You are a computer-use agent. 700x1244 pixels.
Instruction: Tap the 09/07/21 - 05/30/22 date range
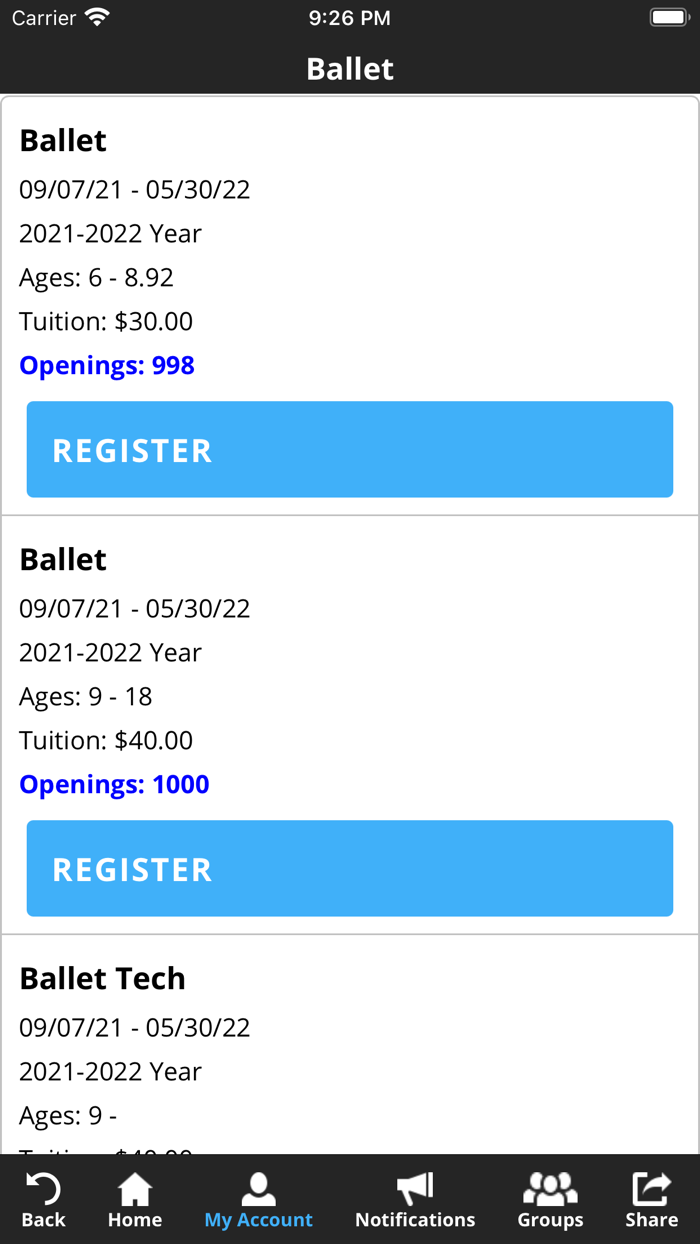(x=134, y=189)
